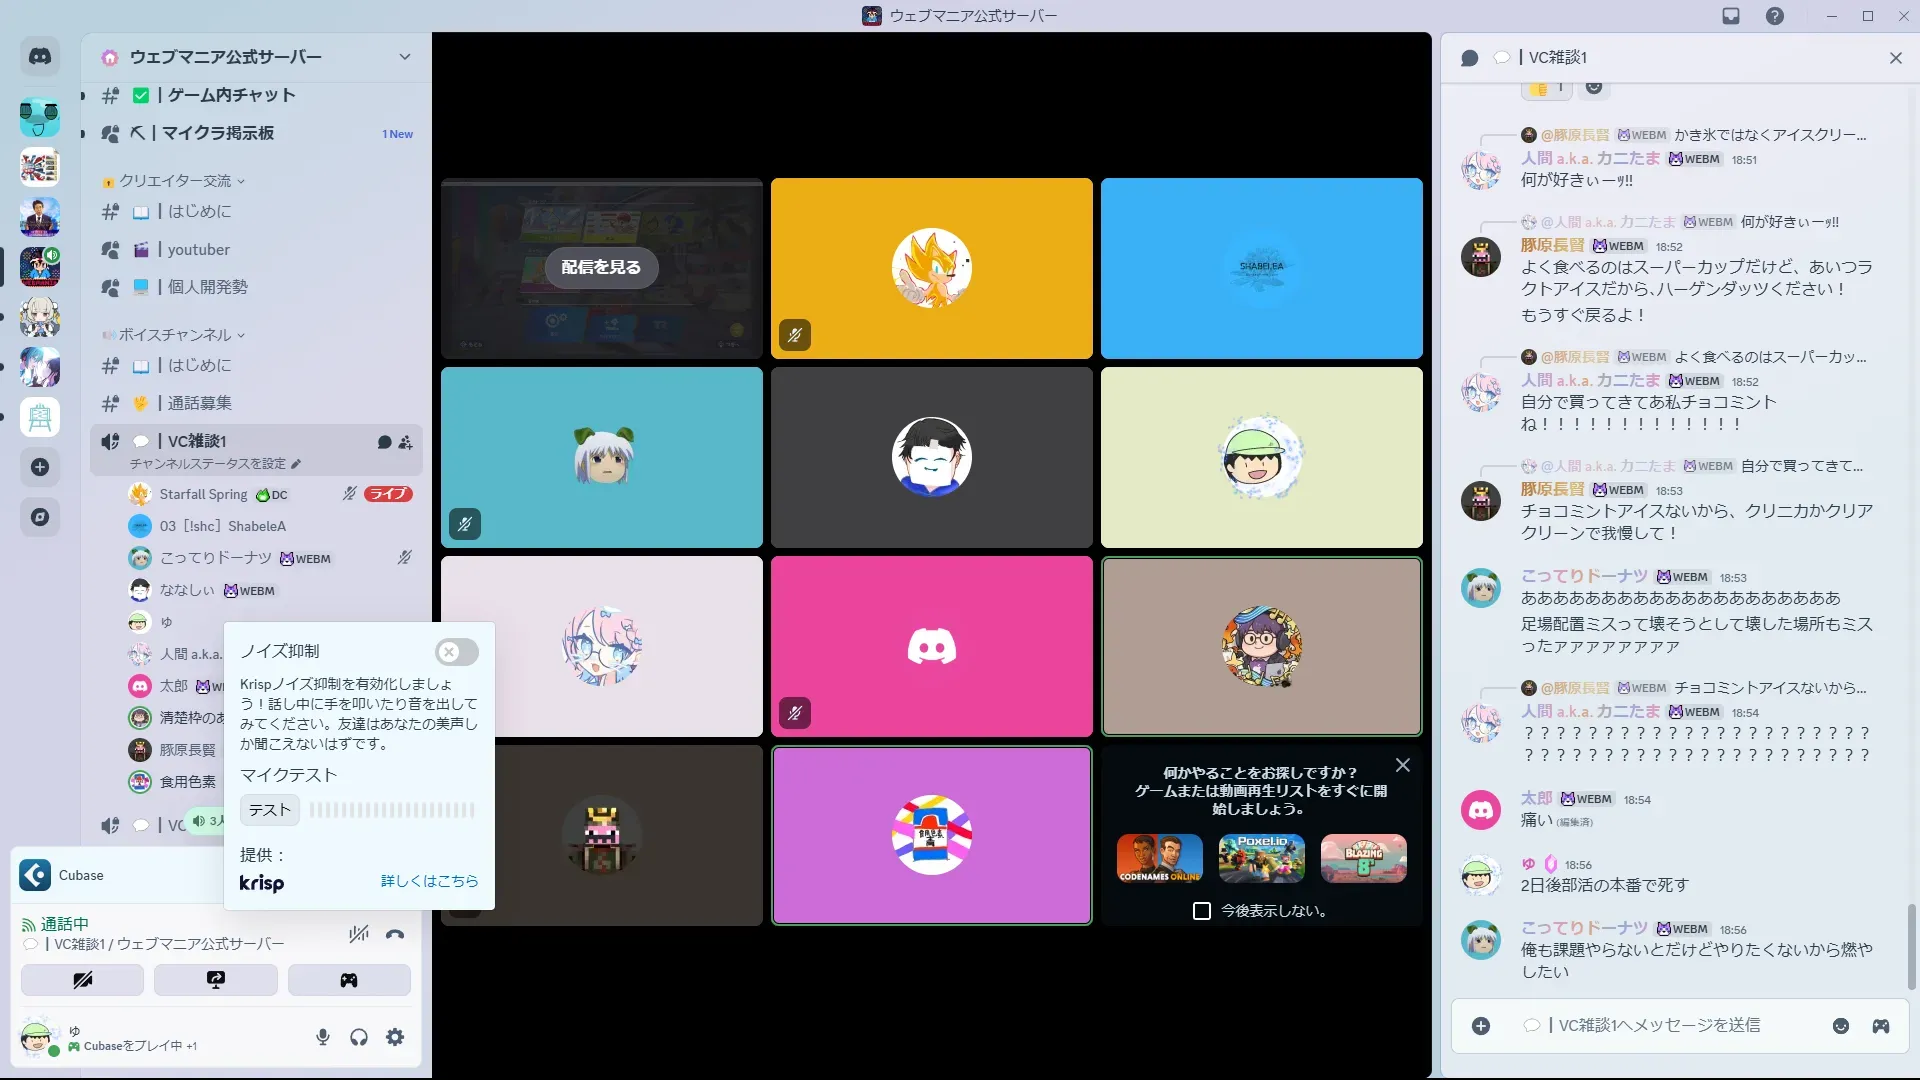Open user settings gear icon
Viewport: 1920px width, 1080px height.
point(395,1037)
